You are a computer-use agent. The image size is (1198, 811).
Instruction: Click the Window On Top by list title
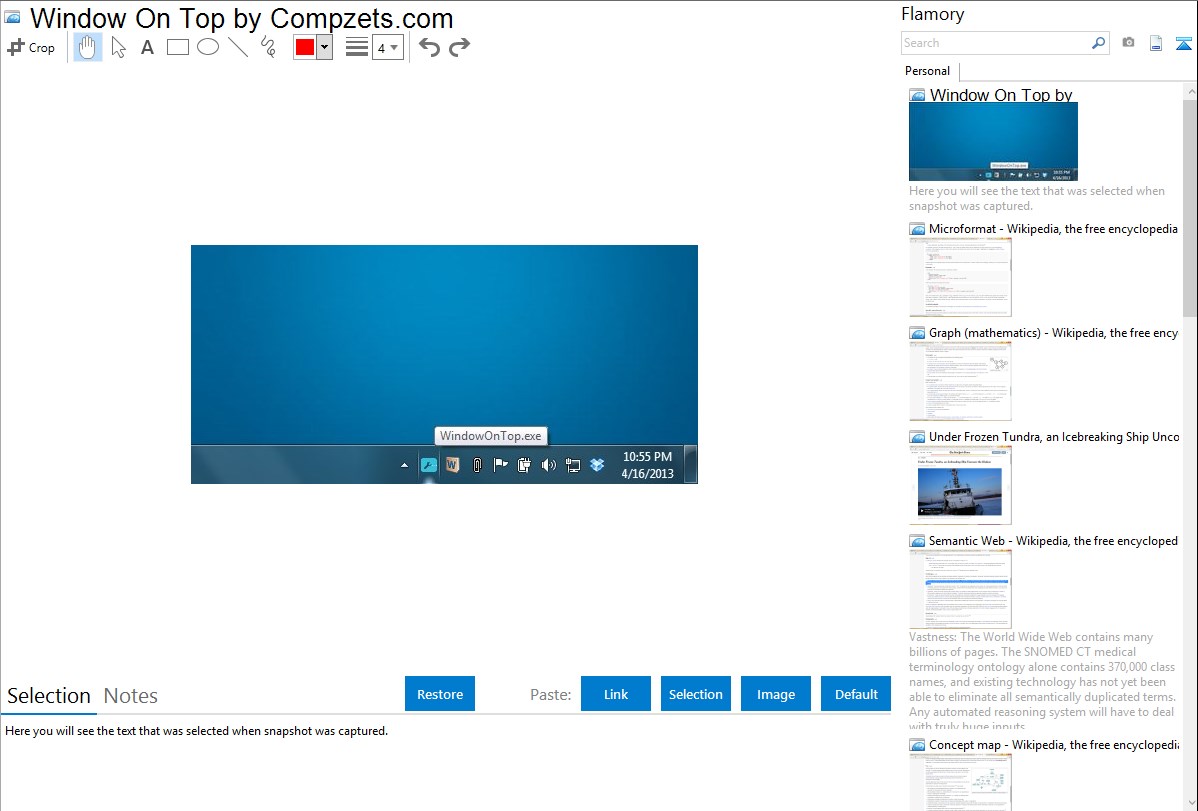click(x=1001, y=95)
